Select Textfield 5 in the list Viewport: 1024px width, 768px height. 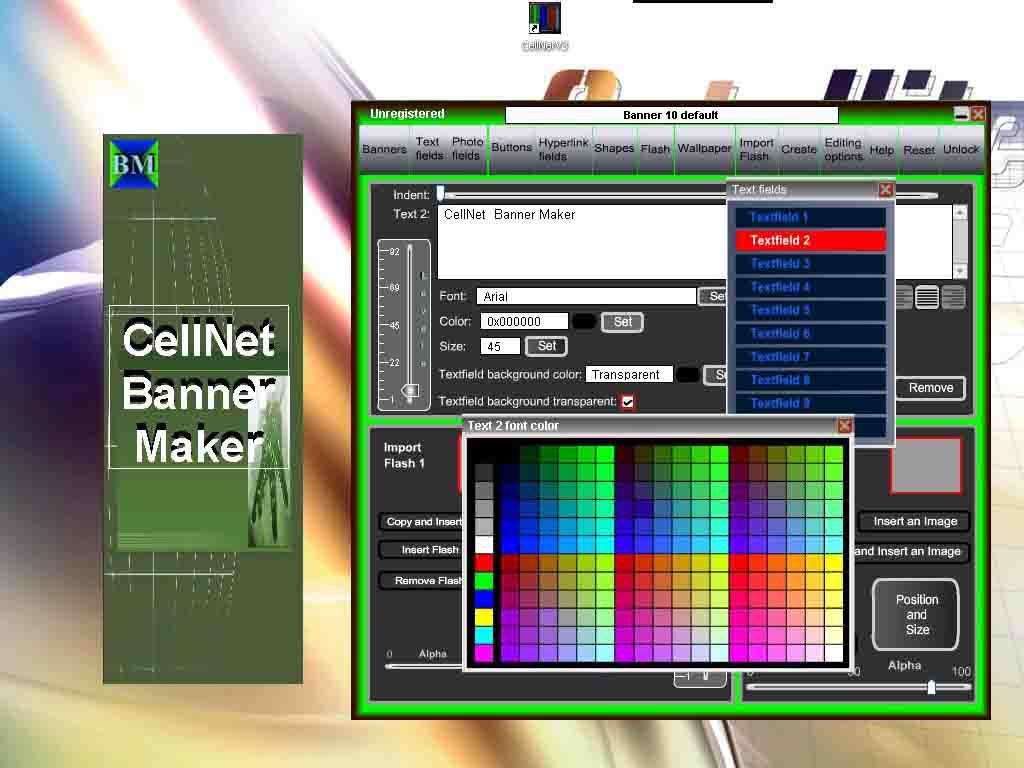point(810,310)
